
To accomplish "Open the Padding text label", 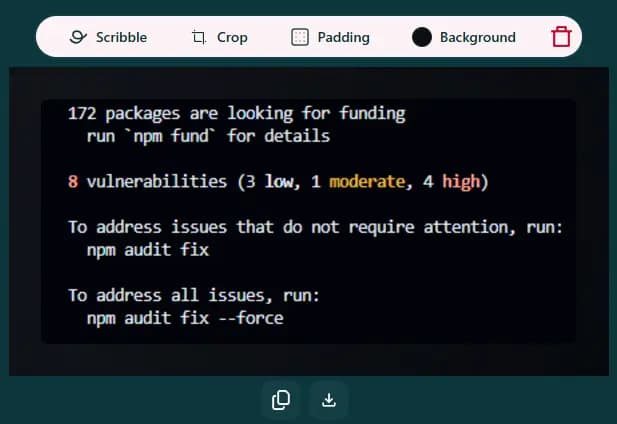I will (x=344, y=38).
